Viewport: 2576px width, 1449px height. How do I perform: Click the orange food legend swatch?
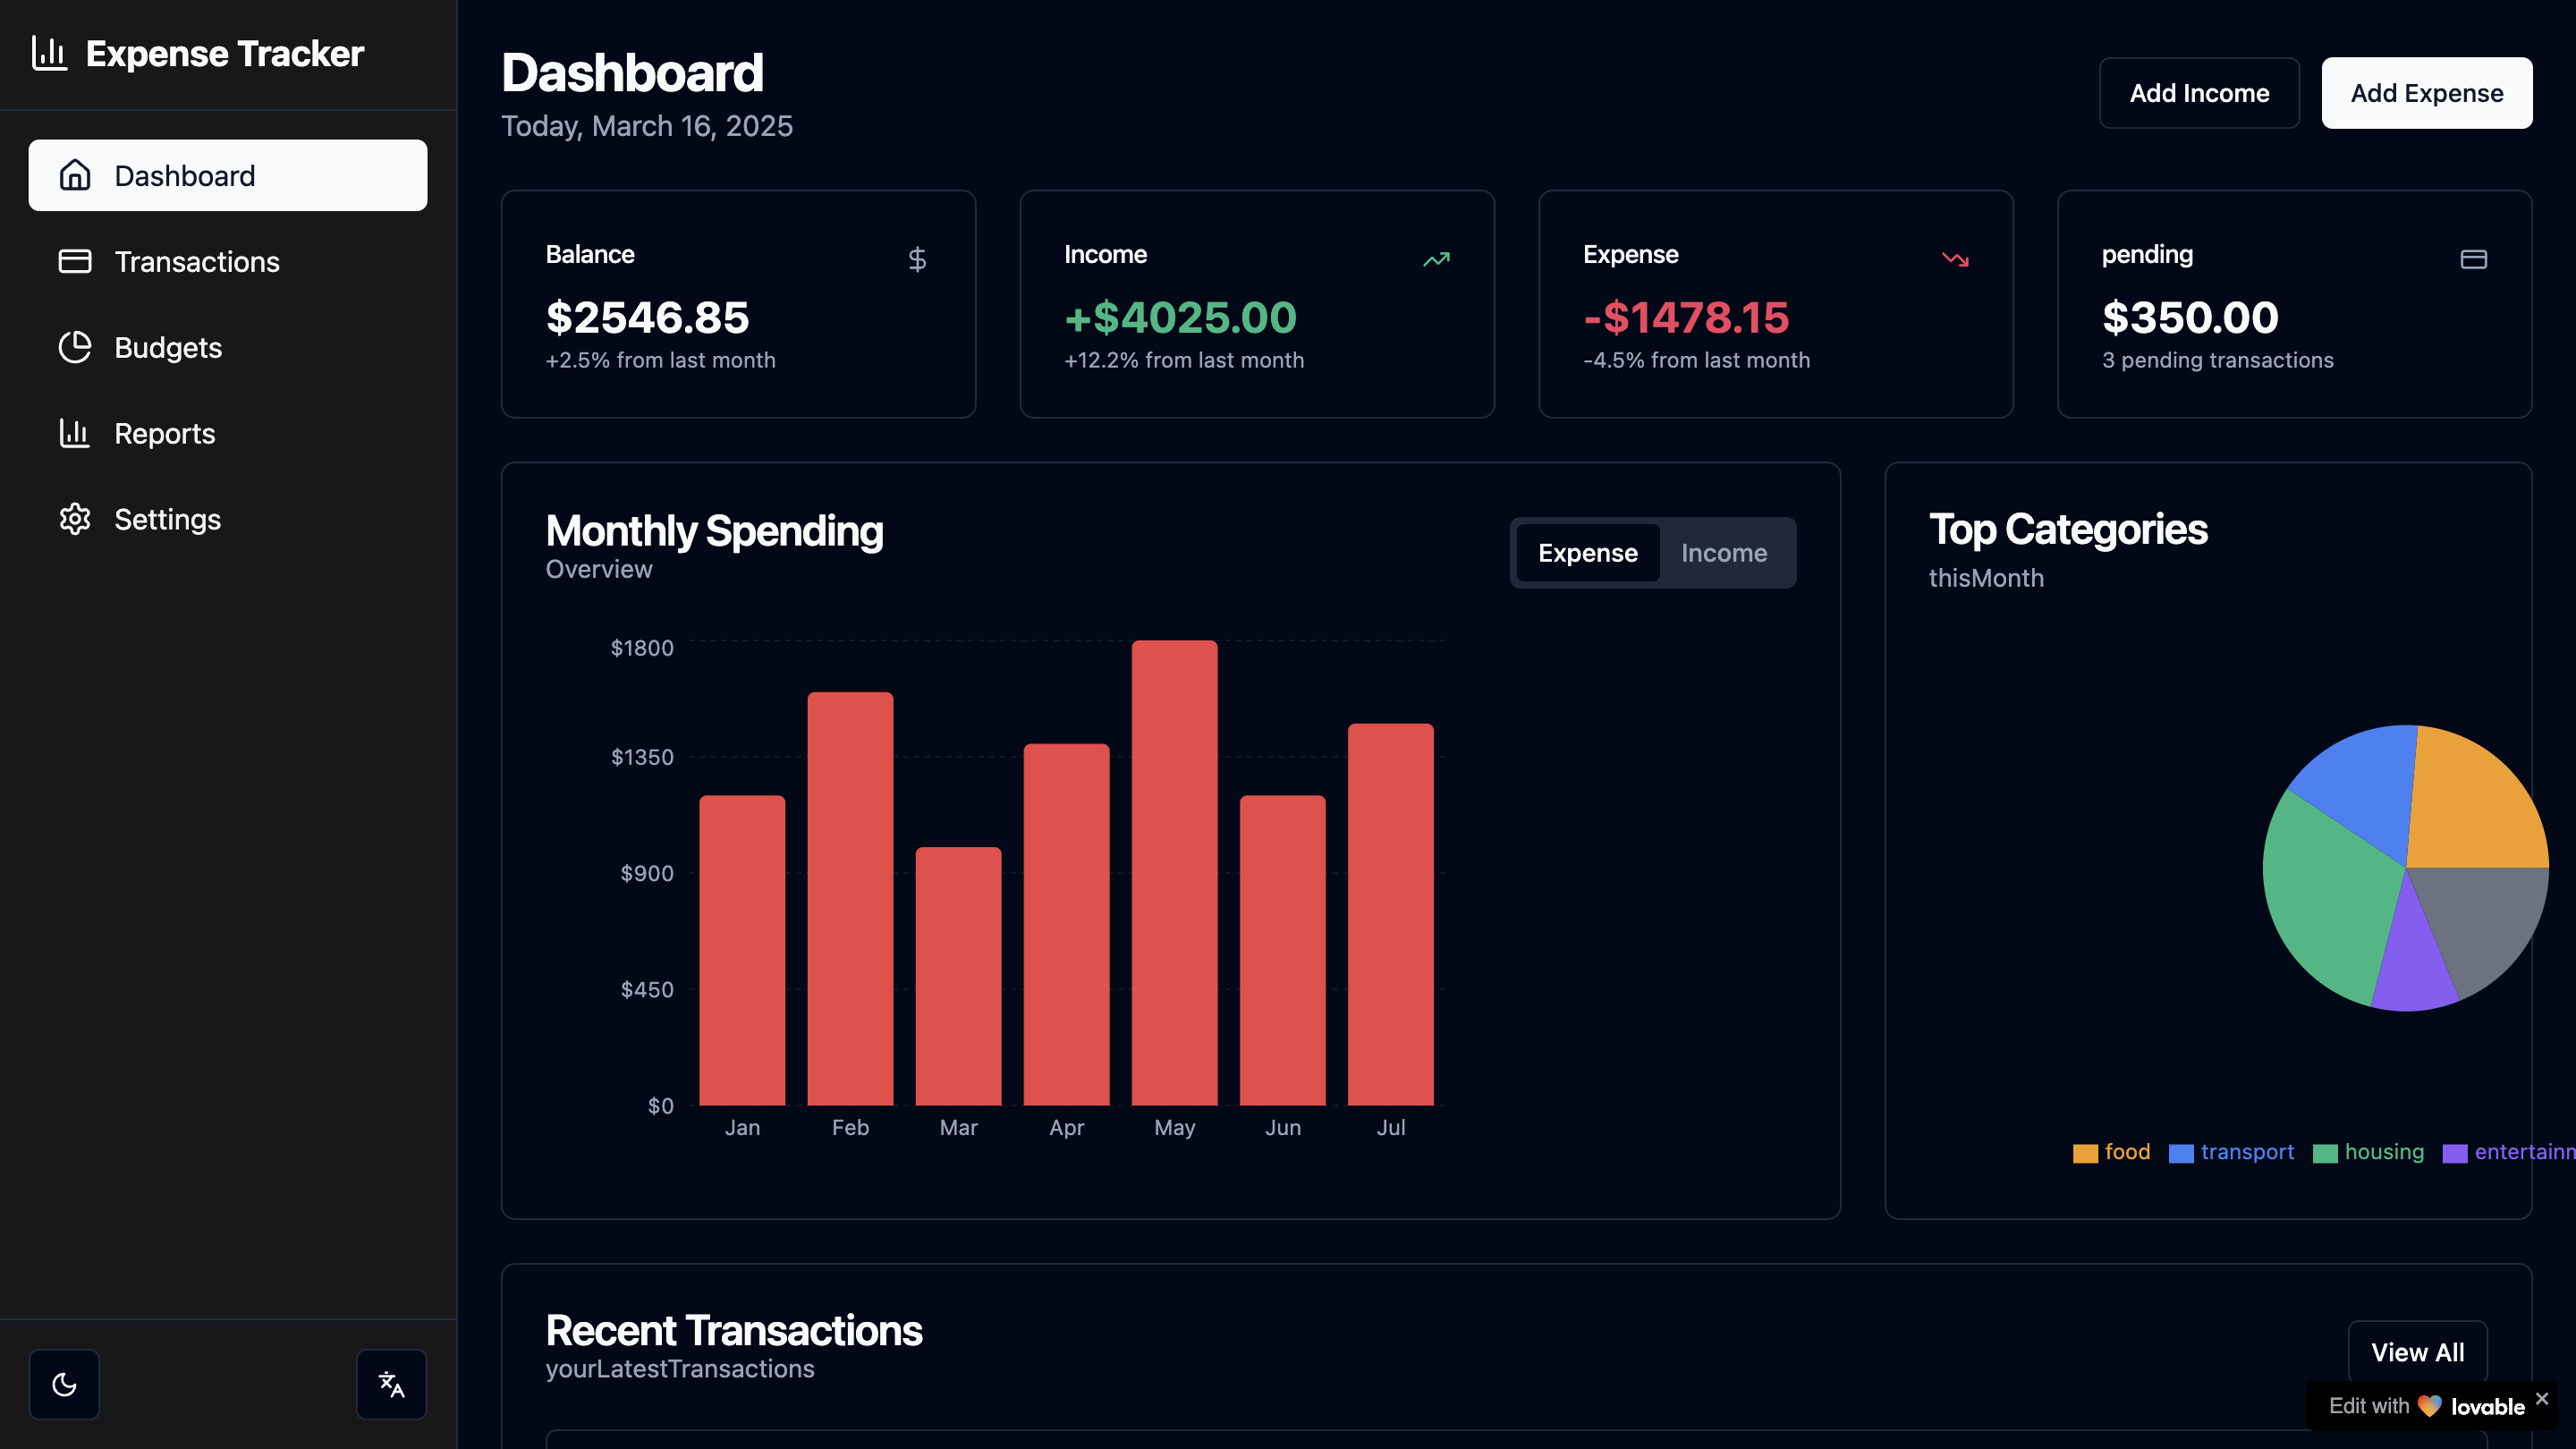click(2085, 1153)
